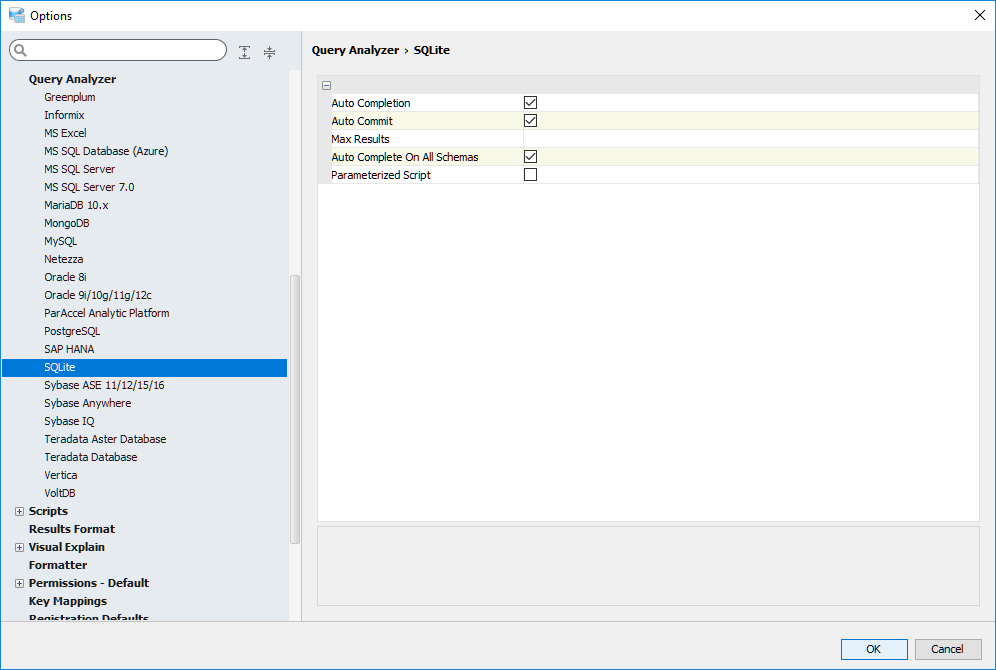Click the Cancel button
The image size is (996, 670).
947,649
